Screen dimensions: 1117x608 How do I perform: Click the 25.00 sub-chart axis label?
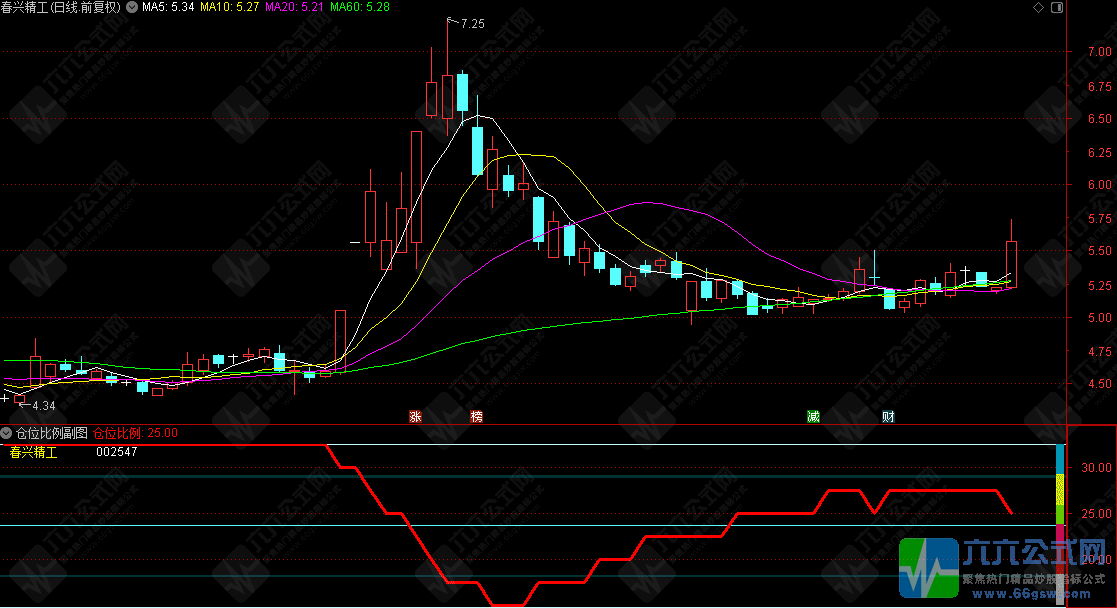(x=1096, y=513)
